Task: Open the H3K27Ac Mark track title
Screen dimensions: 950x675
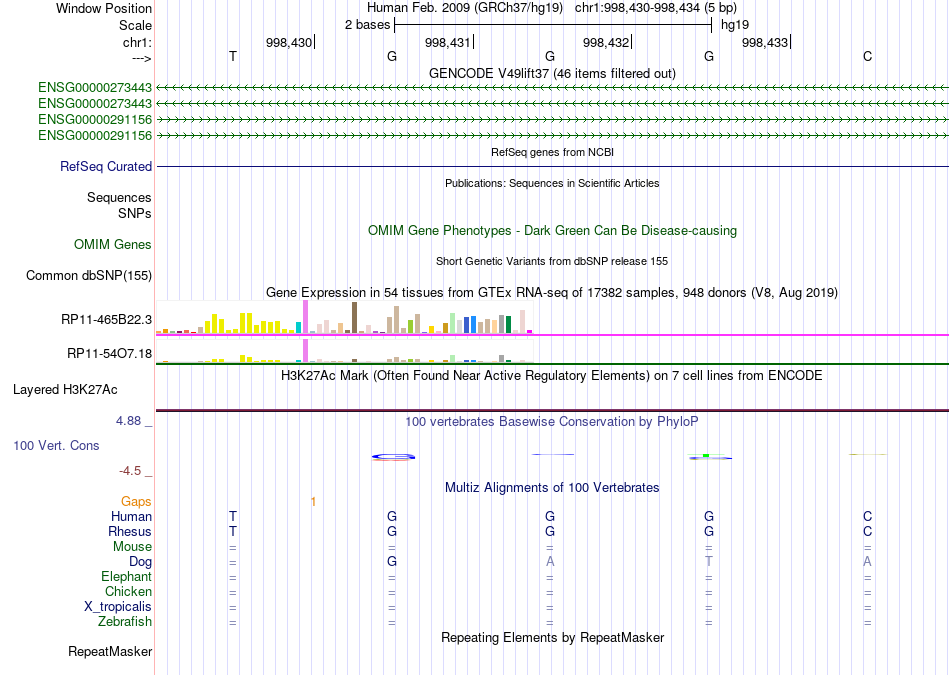Action: (552, 376)
